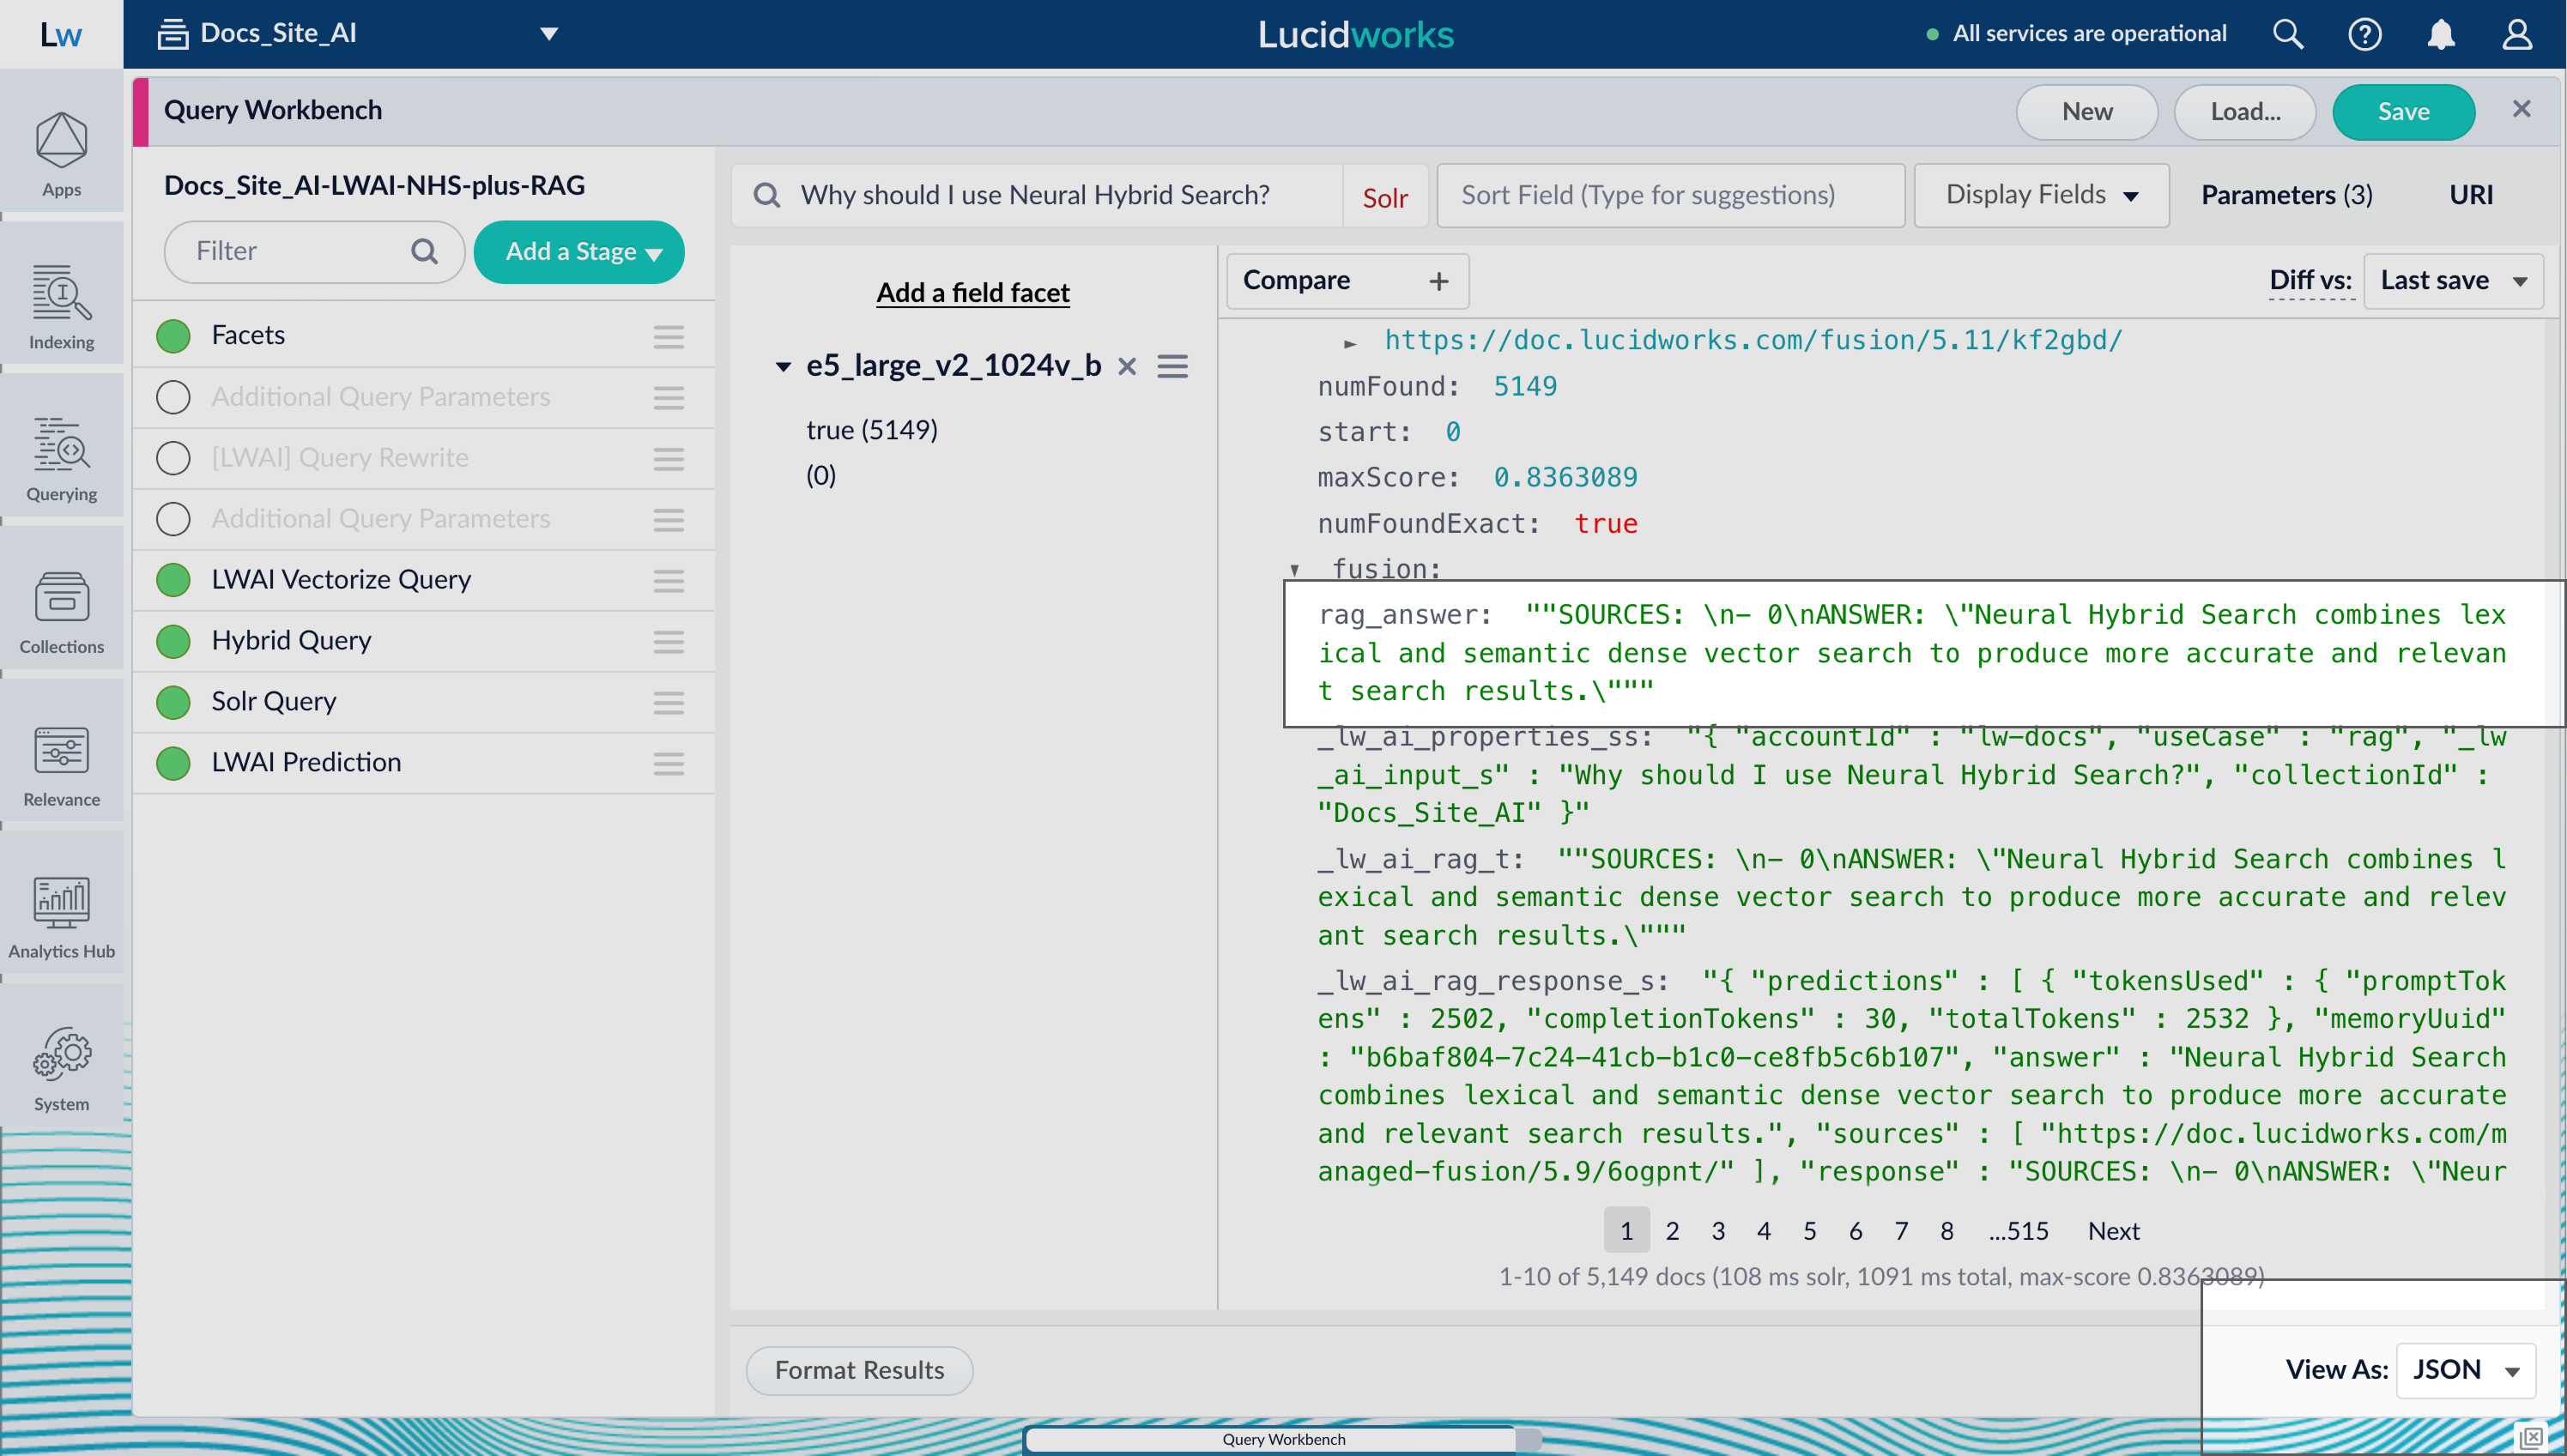
Task: Expand the doc.lucidworks.com URL node
Action: click(x=1349, y=343)
